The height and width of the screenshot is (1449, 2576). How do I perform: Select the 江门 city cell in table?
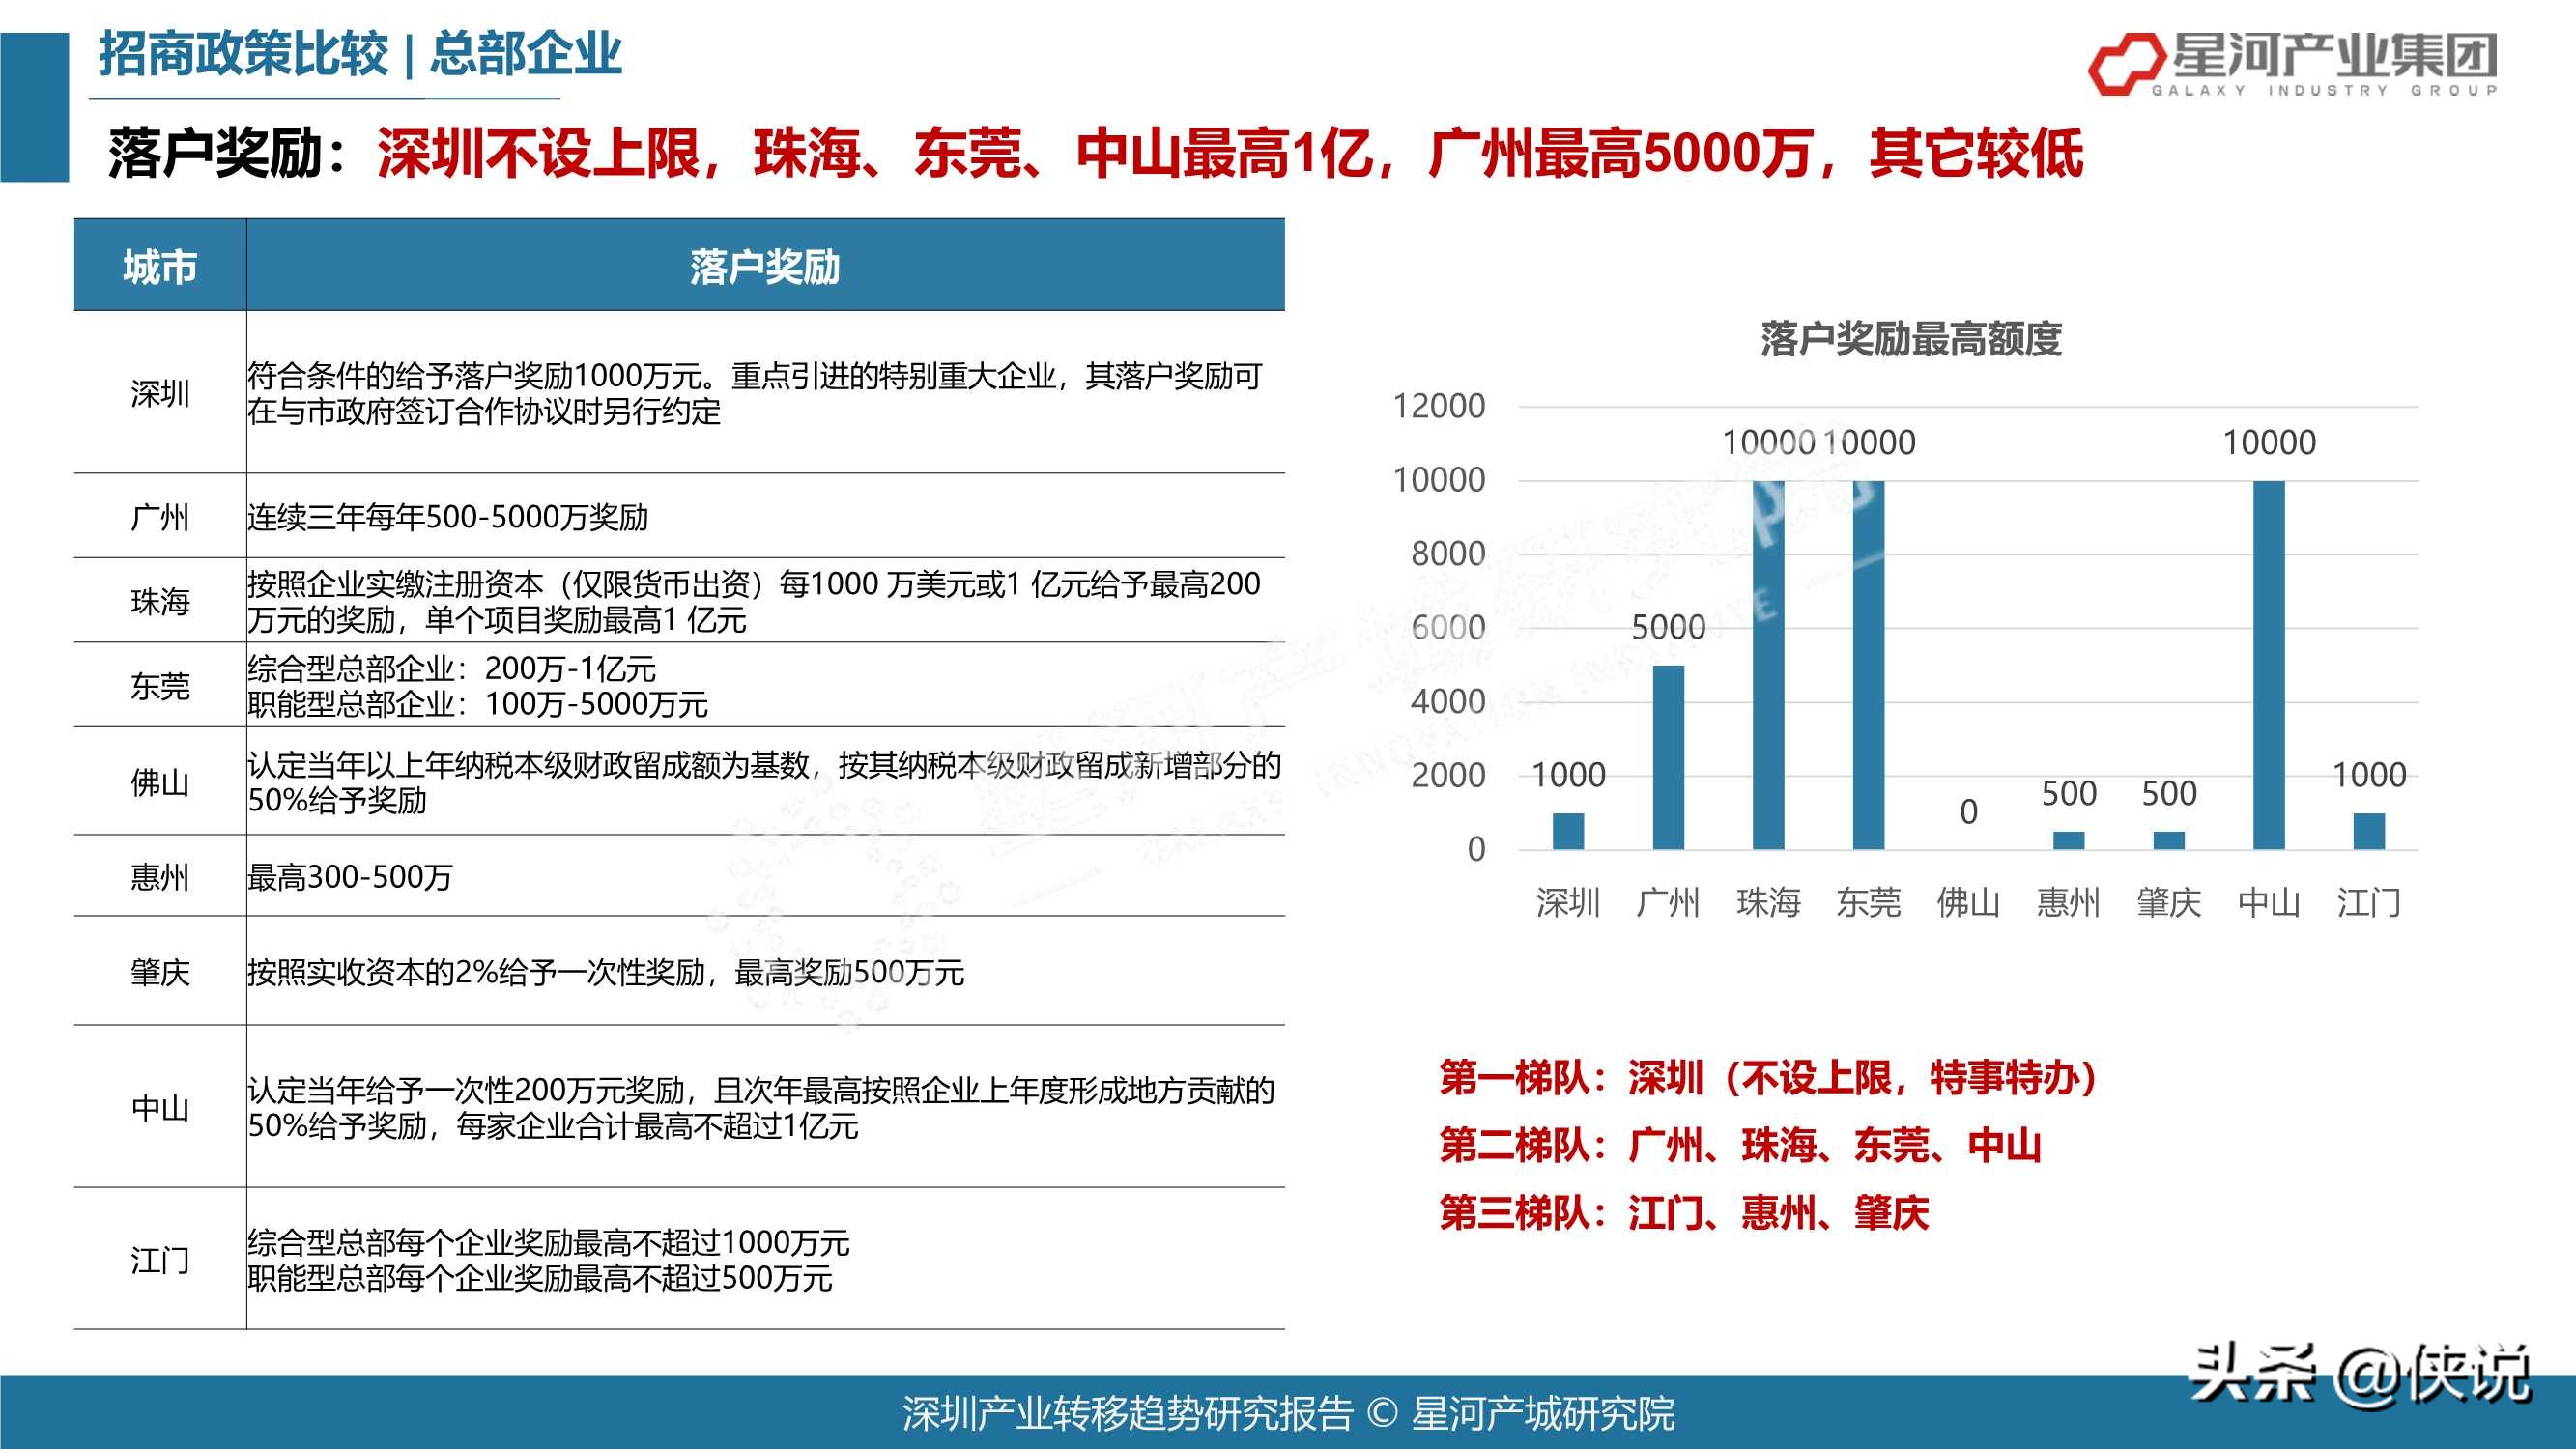click(160, 1260)
